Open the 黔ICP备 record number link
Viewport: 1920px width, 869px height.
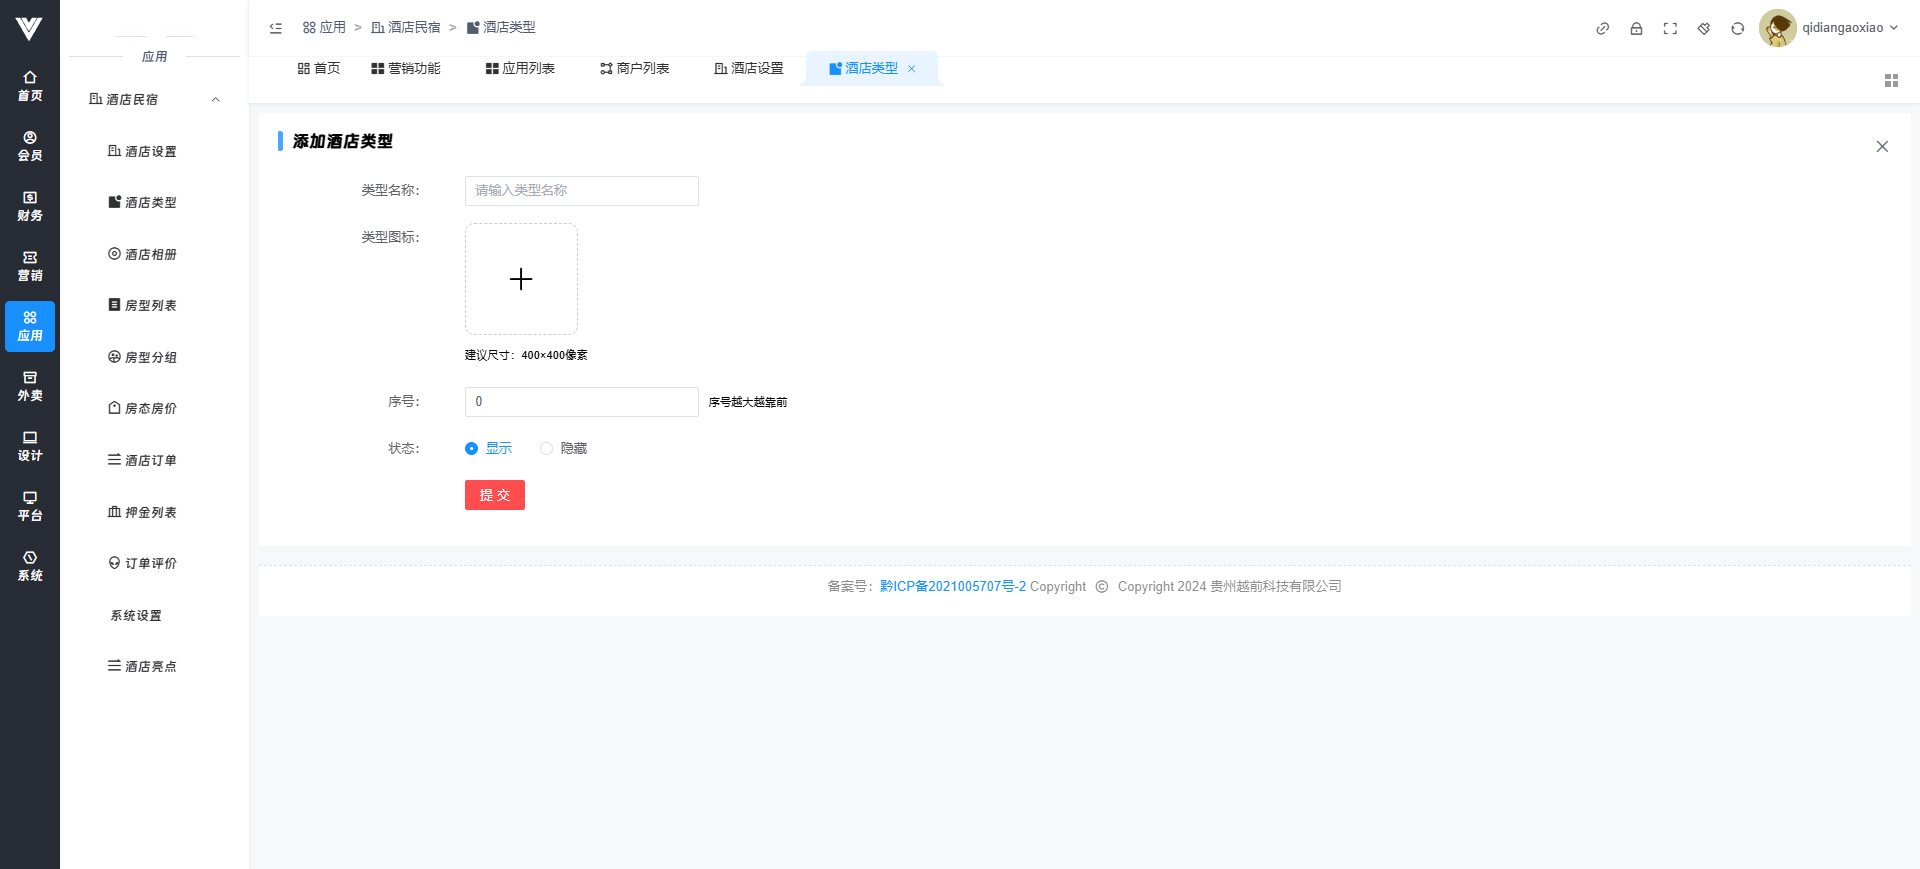click(x=952, y=587)
